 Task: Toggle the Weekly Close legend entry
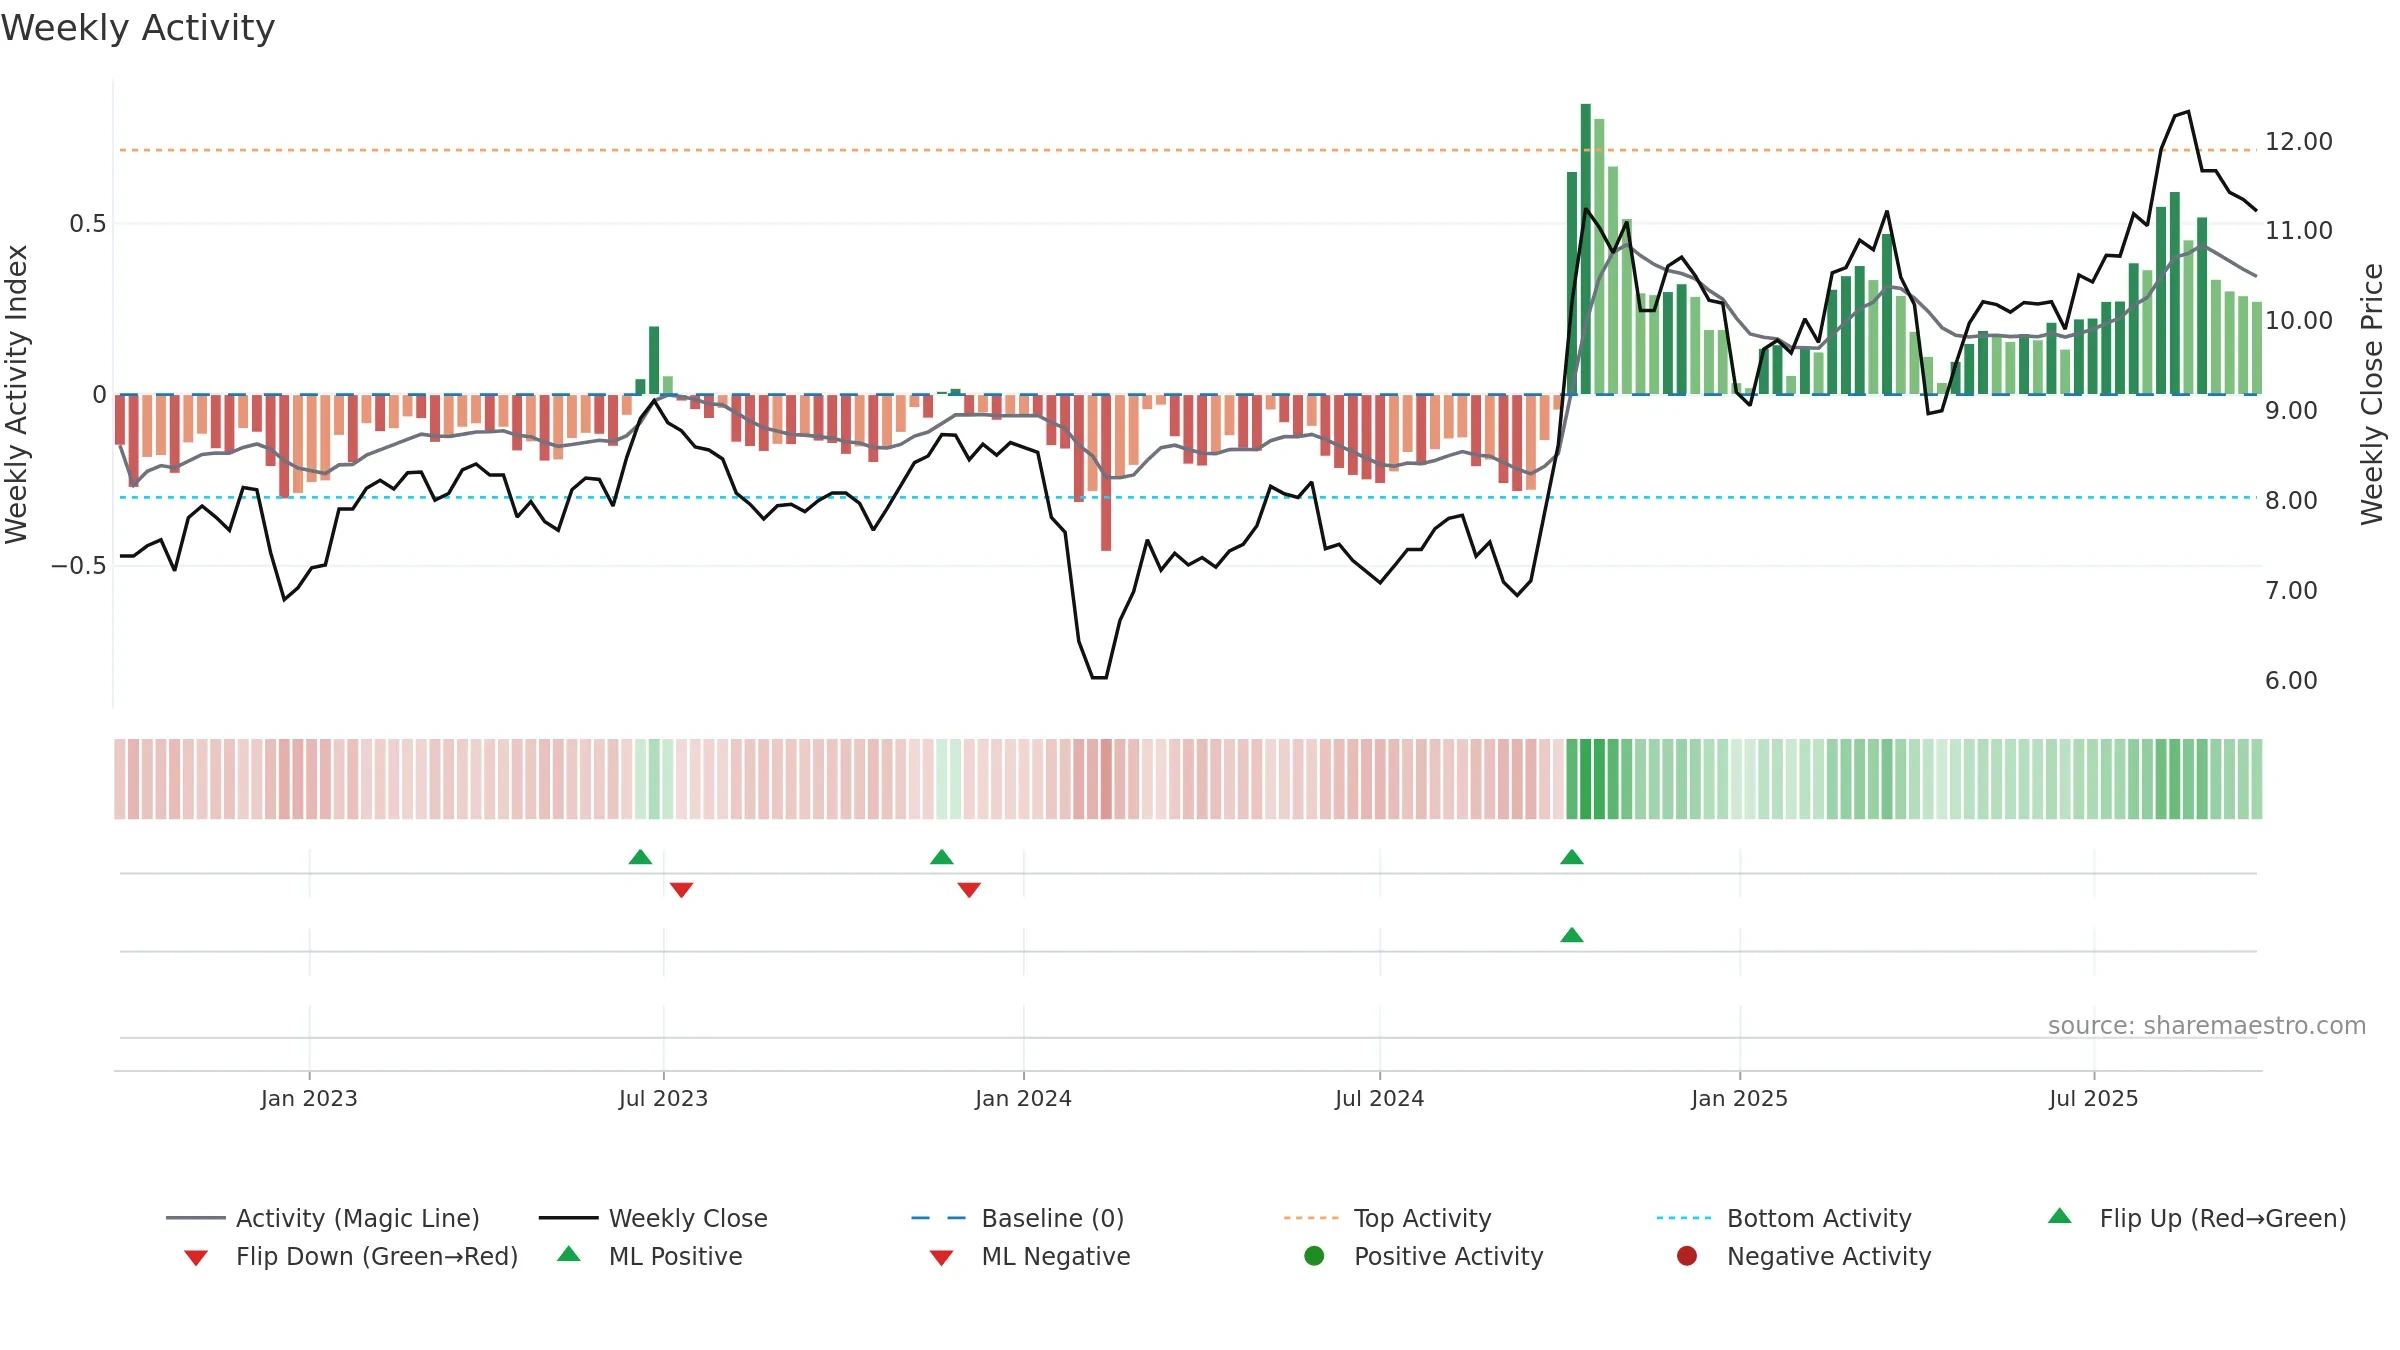pos(653,1218)
